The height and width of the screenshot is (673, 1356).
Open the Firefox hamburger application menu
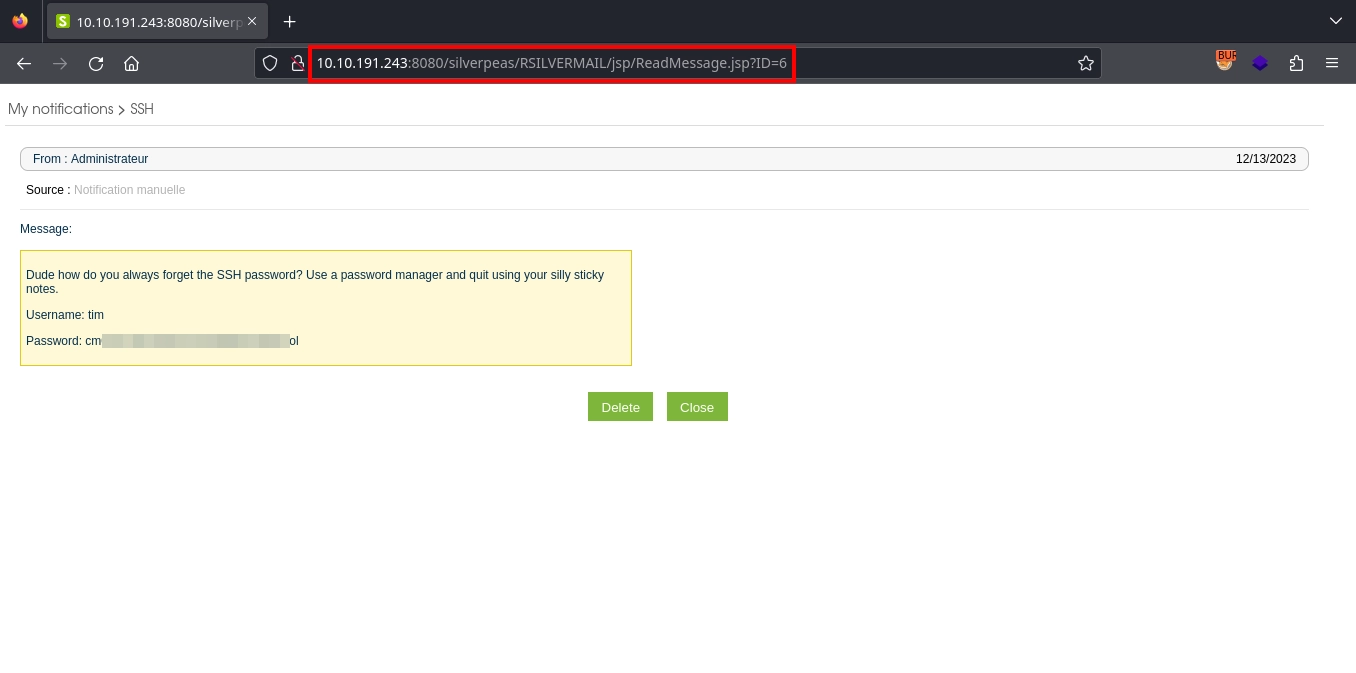1332,64
